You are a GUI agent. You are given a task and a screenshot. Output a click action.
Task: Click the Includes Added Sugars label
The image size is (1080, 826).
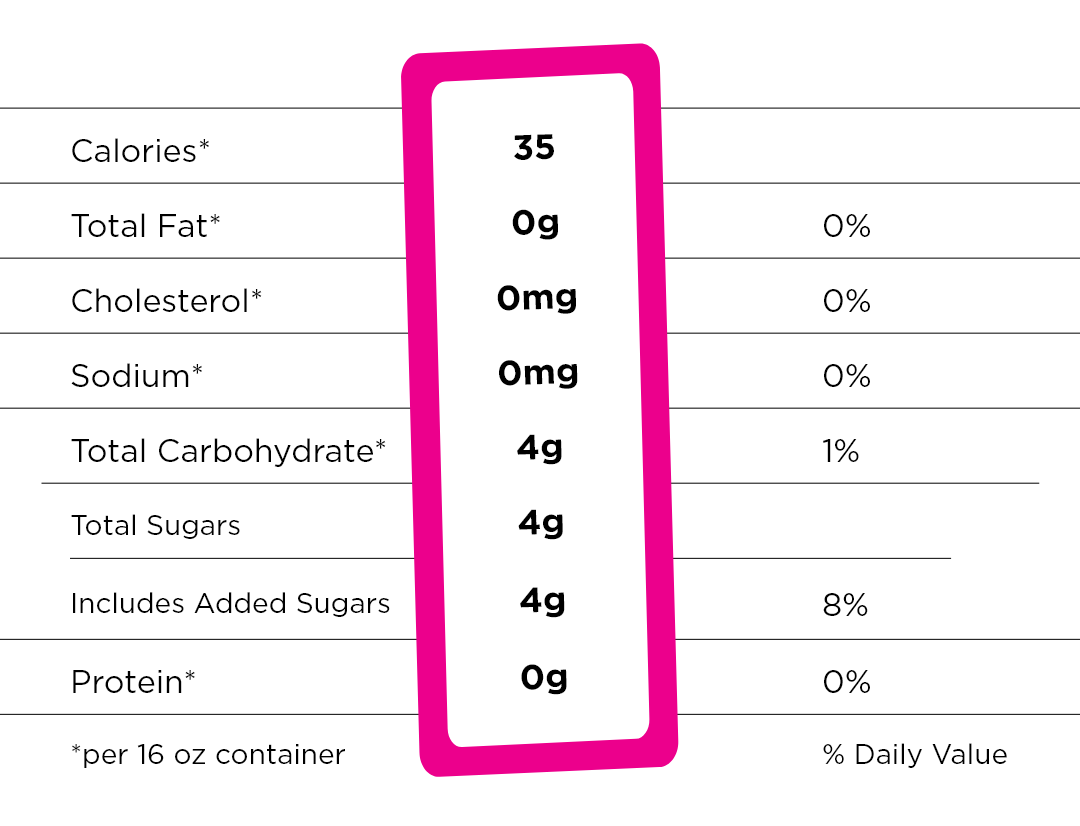click(230, 604)
